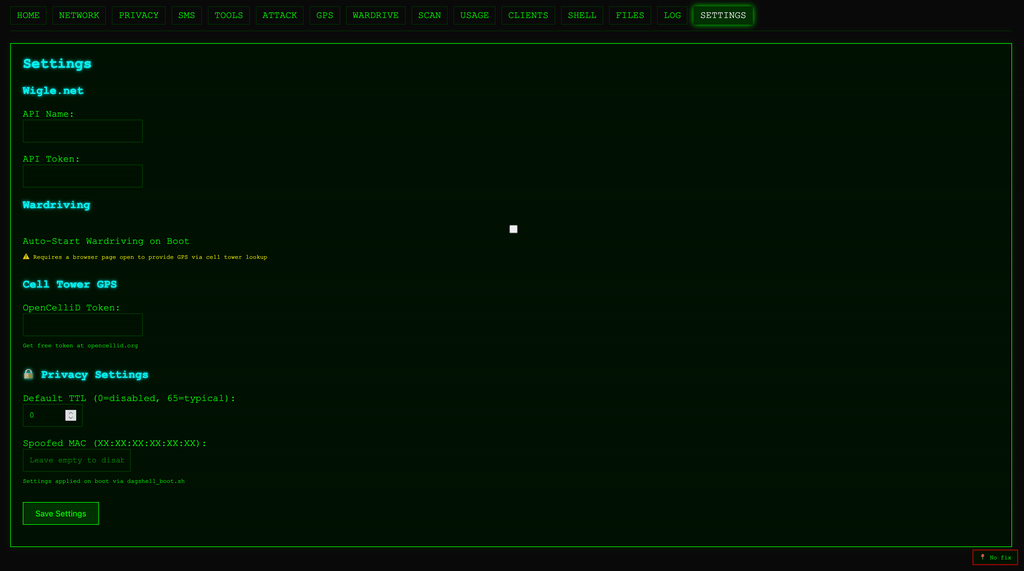Screen dimensions: 1024x571
Task: Click the No fix GPS status indicator
Action: coord(995,557)
